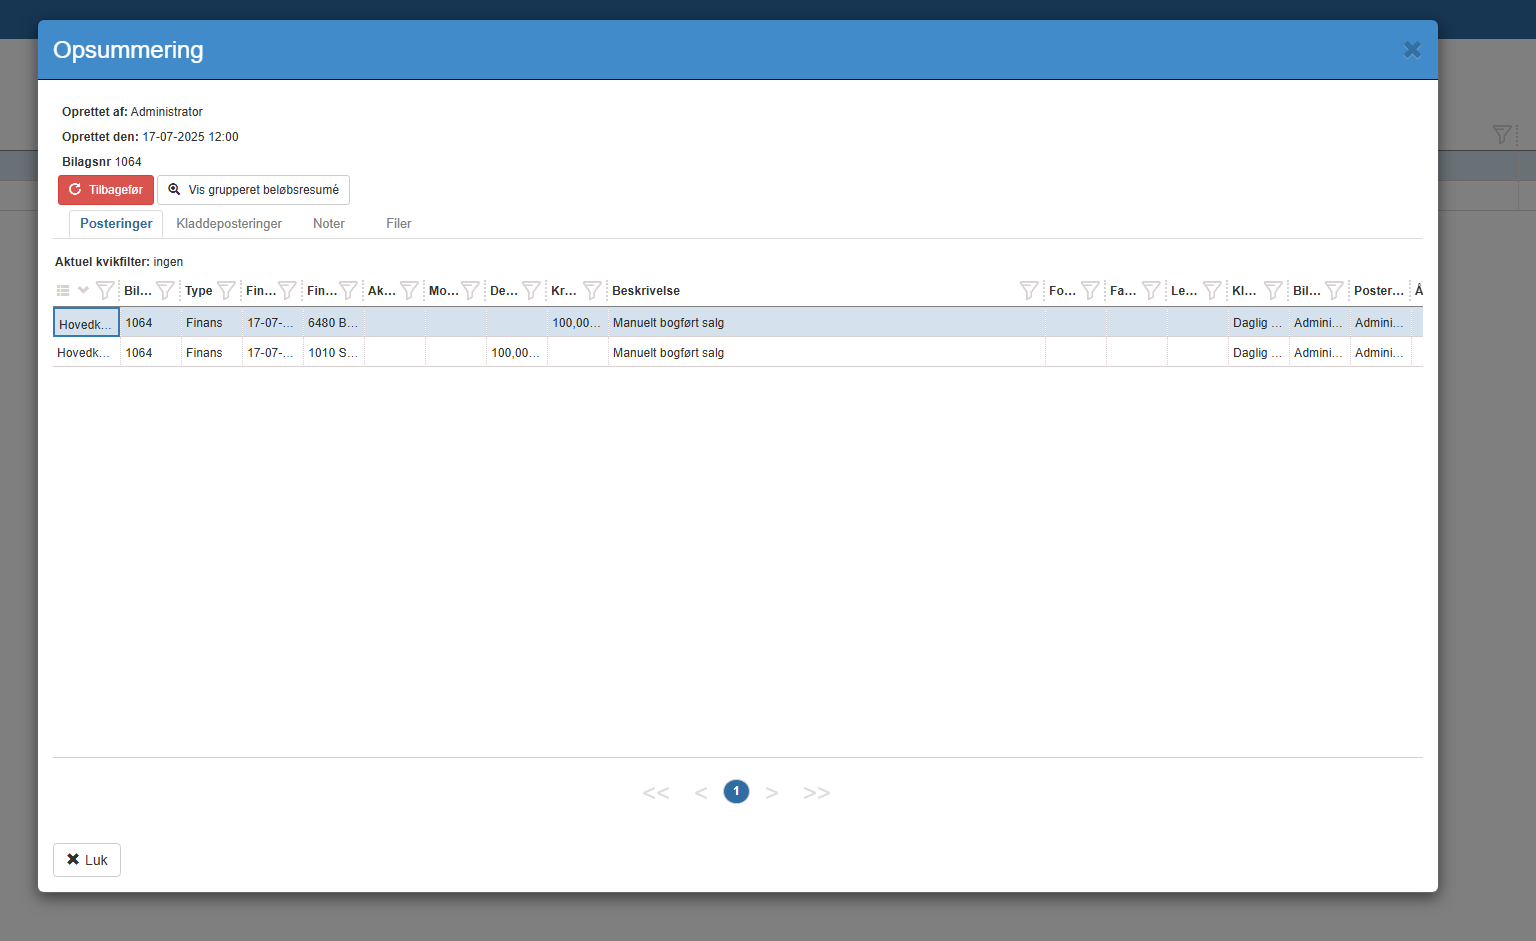Switch to the Kladdeposteringer tab
Viewport: 1536px width, 941px height.
click(x=229, y=224)
